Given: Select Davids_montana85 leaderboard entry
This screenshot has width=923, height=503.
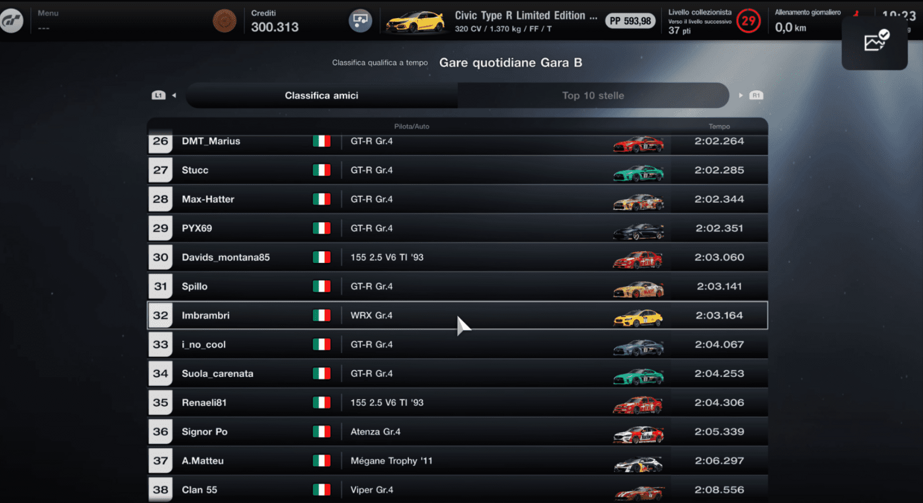Looking at the screenshot, I should (458, 258).
